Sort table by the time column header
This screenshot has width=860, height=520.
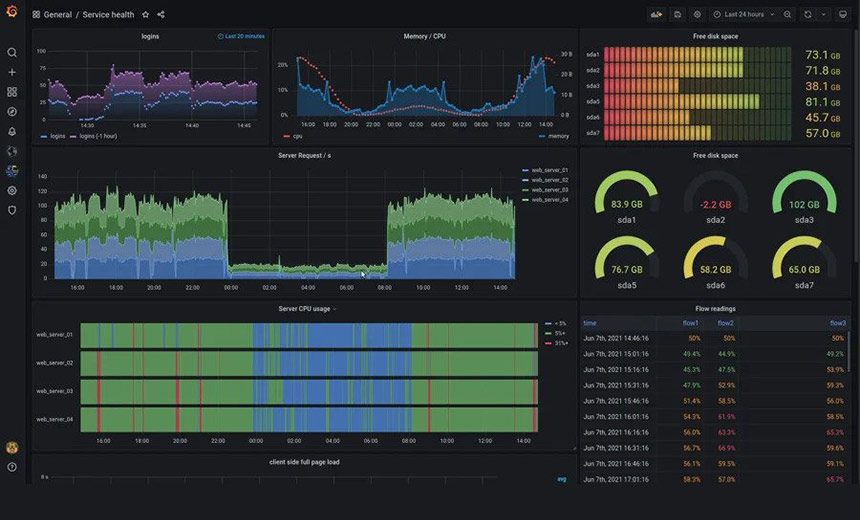pyautogui.click(x=590, y=323)
